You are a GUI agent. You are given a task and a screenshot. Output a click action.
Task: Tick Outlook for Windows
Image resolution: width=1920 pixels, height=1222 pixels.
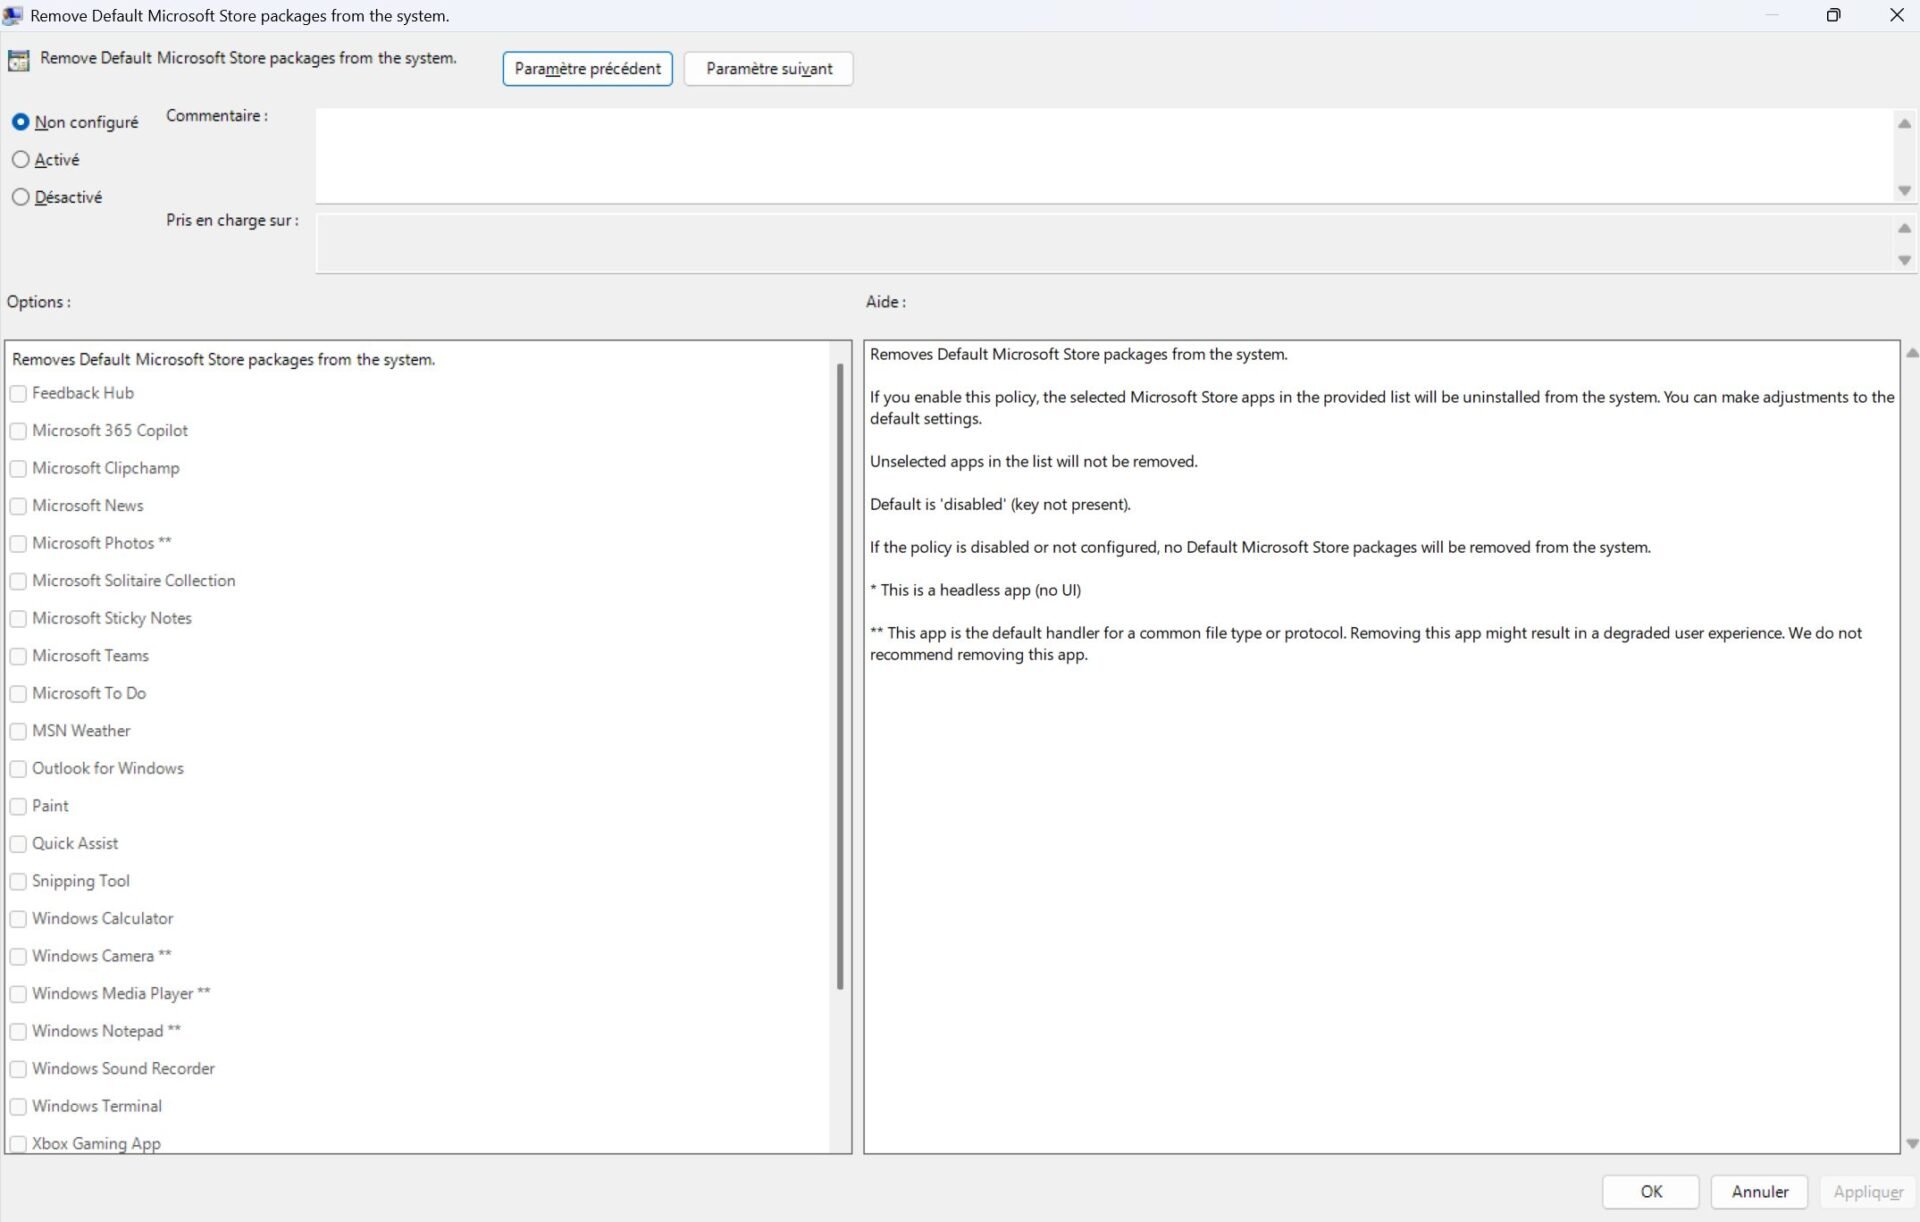tap(18, 769)
